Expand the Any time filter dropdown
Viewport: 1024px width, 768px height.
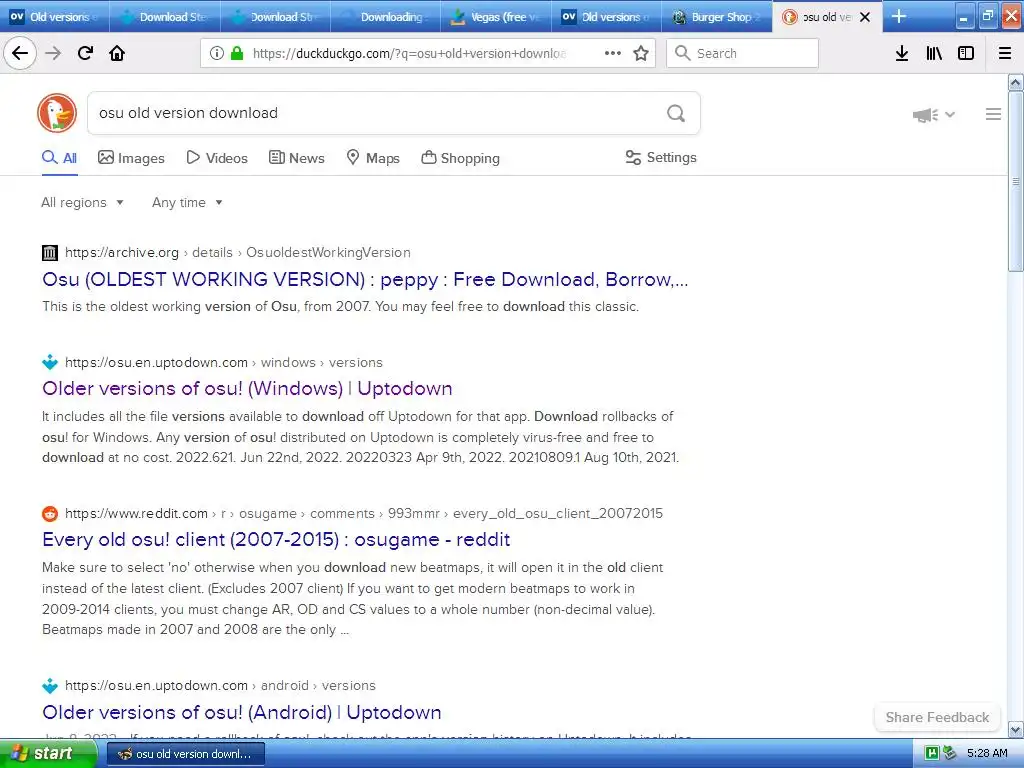(x=187, y=202)
